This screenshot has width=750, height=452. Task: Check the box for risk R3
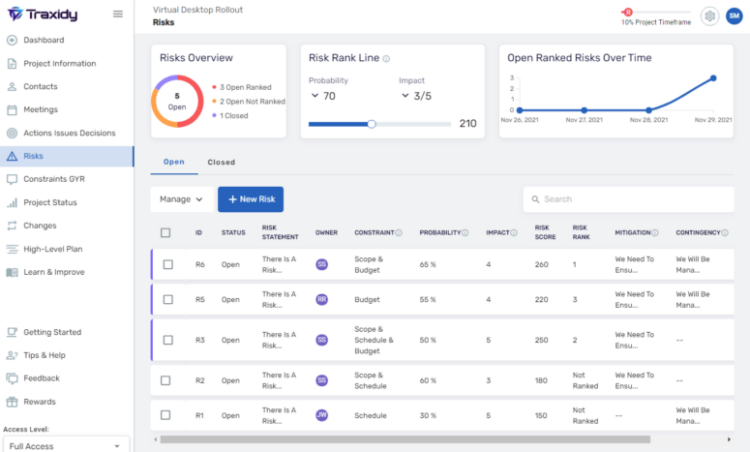pyautogui.click(x=168, y=340)
